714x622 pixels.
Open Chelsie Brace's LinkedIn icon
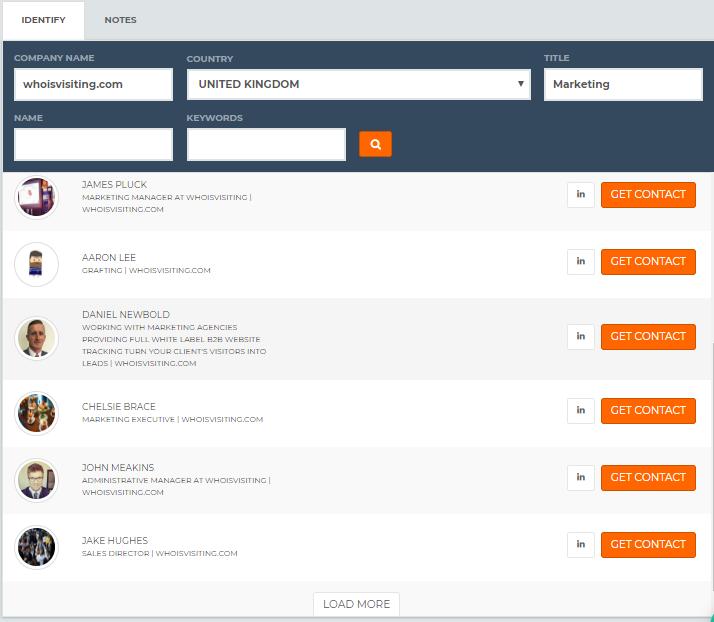(x=581, y=410)
